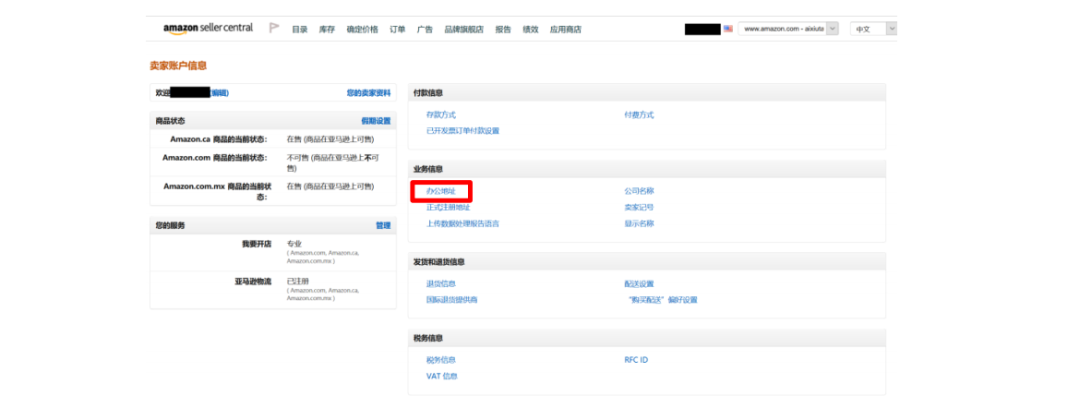
Task: Open RFC ID link
Action: 636,360
